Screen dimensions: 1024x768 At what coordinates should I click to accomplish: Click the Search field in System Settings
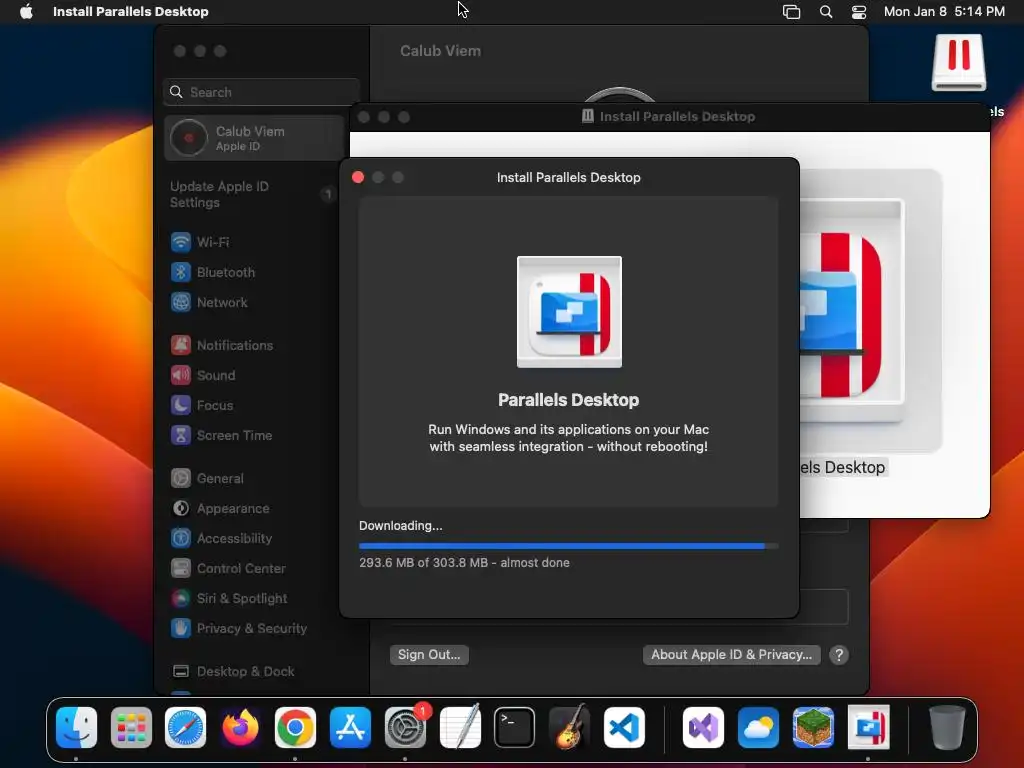(x=261, y=92)
